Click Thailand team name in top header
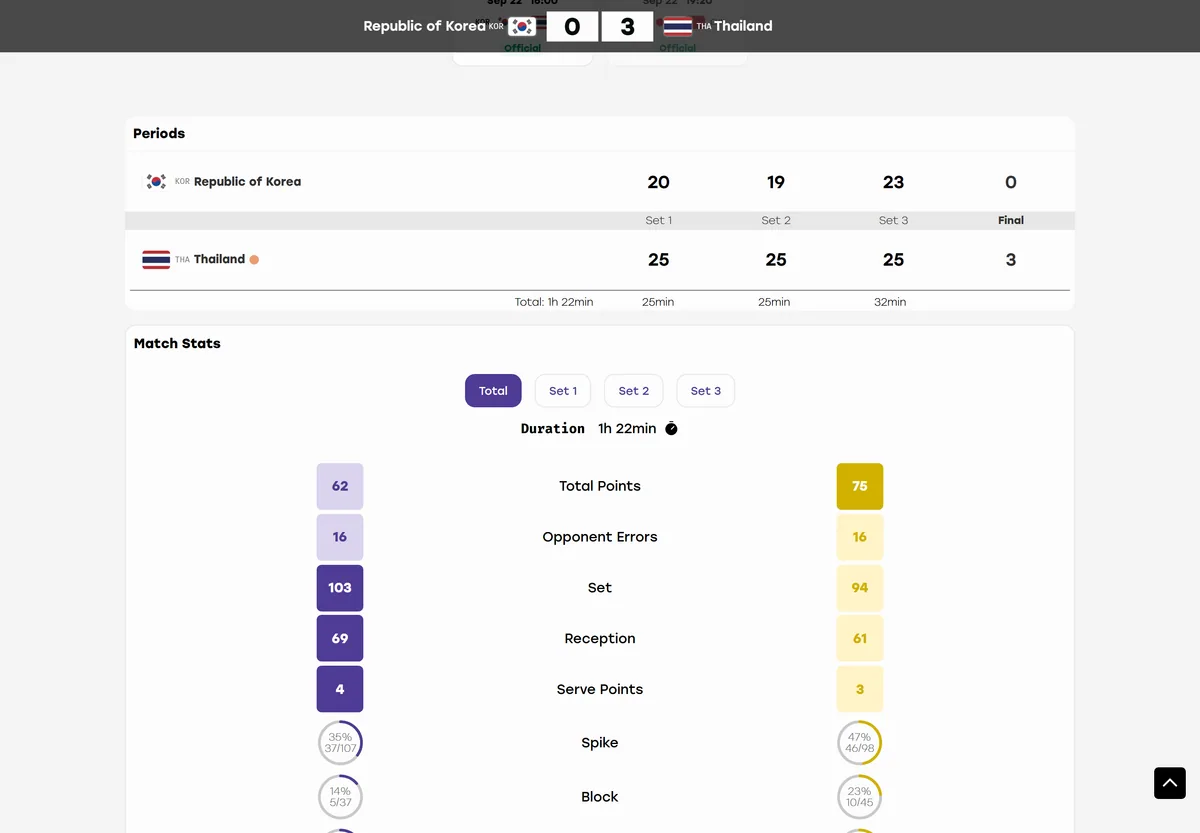 pos(743,26)
